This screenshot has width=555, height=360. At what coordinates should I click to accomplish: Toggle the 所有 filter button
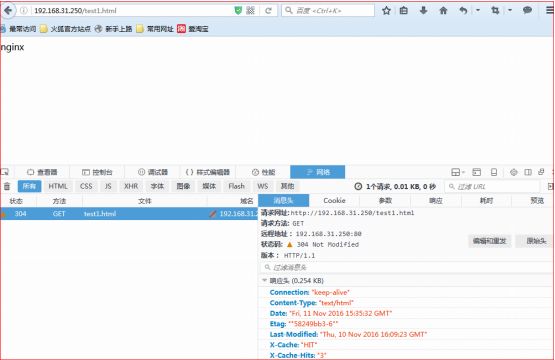click(x=29, y=186)
